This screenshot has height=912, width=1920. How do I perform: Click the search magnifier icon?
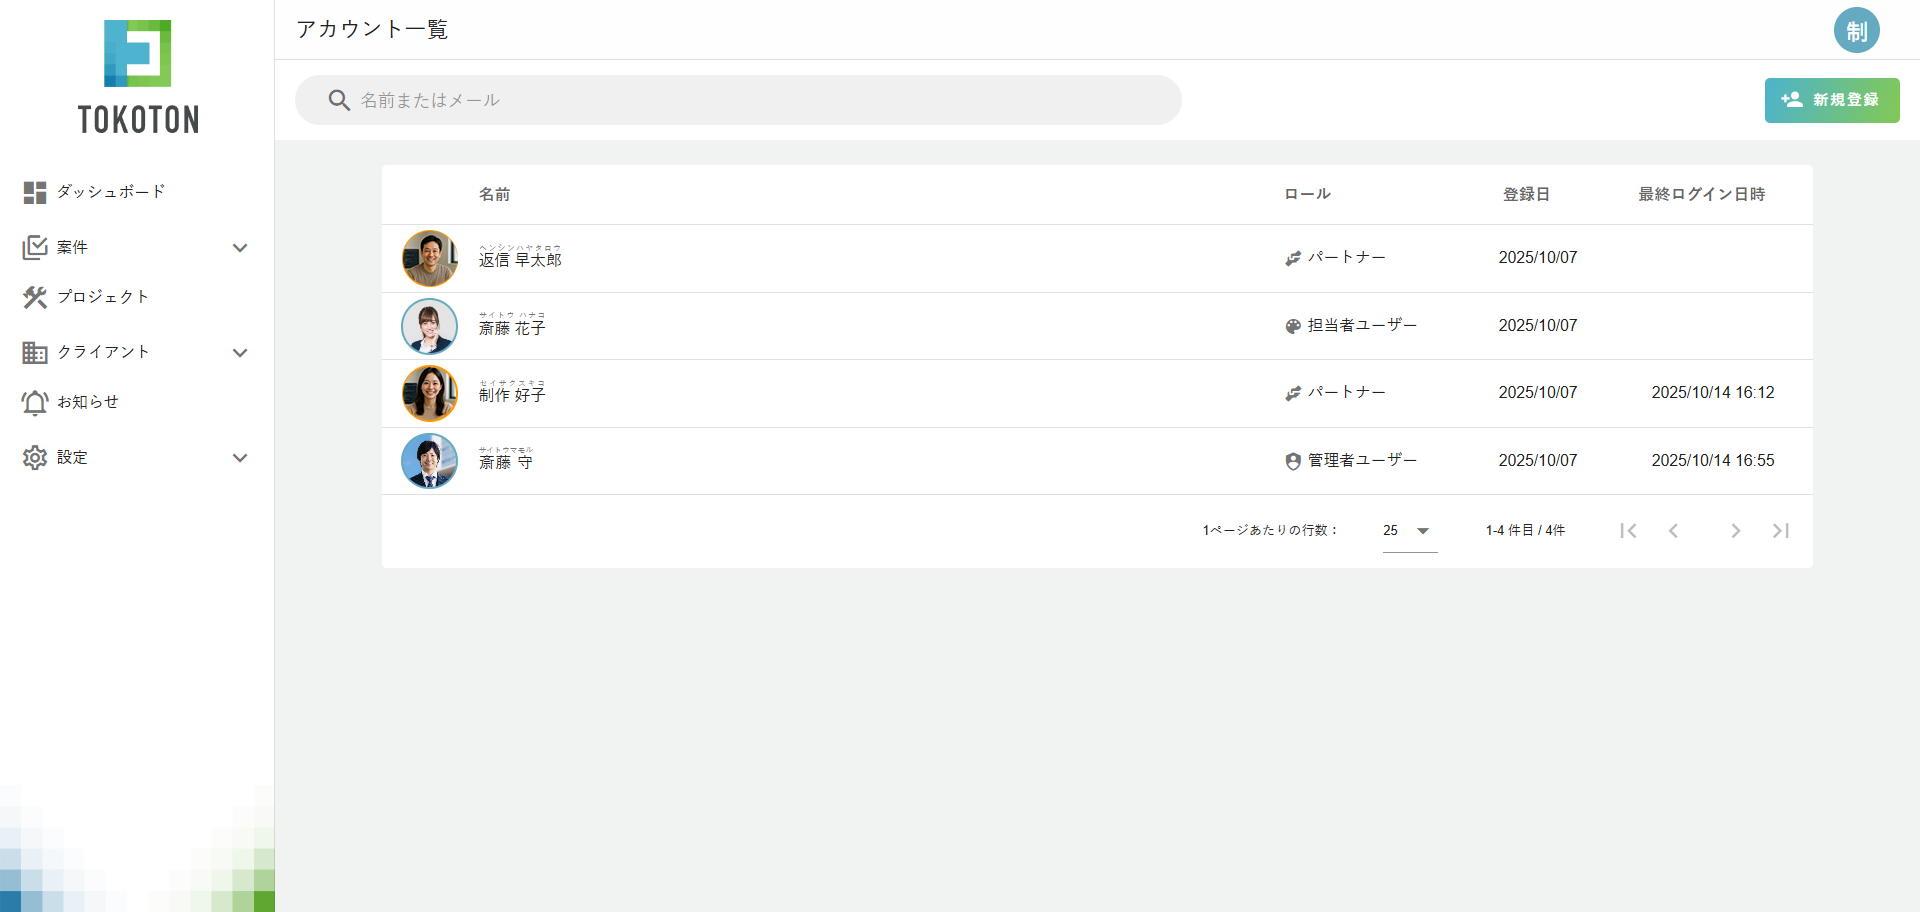(x=339, y=100)
